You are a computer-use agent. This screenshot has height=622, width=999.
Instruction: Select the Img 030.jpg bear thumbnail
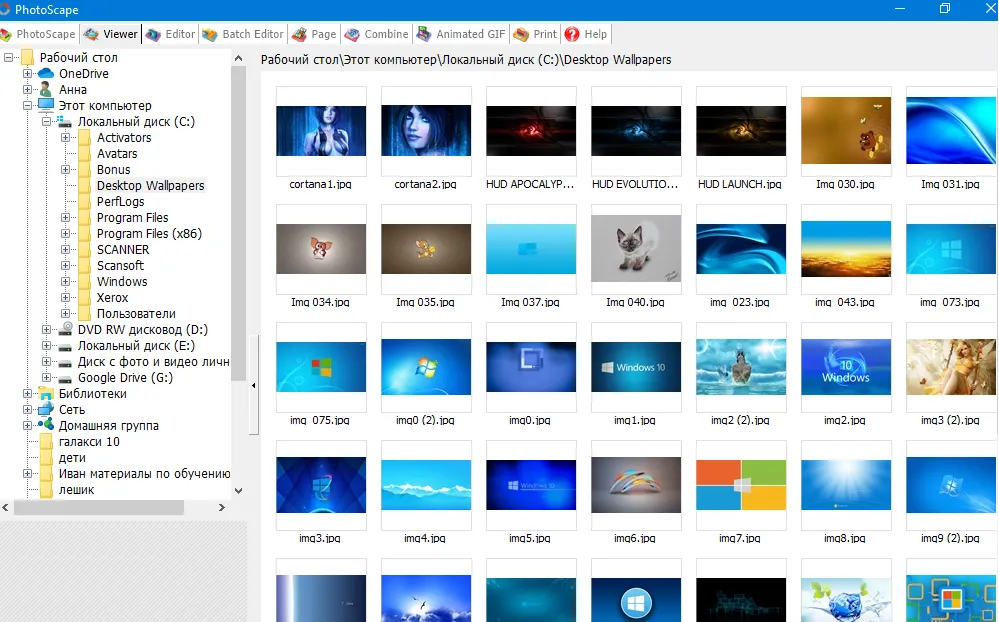click(x=846, y=131)
